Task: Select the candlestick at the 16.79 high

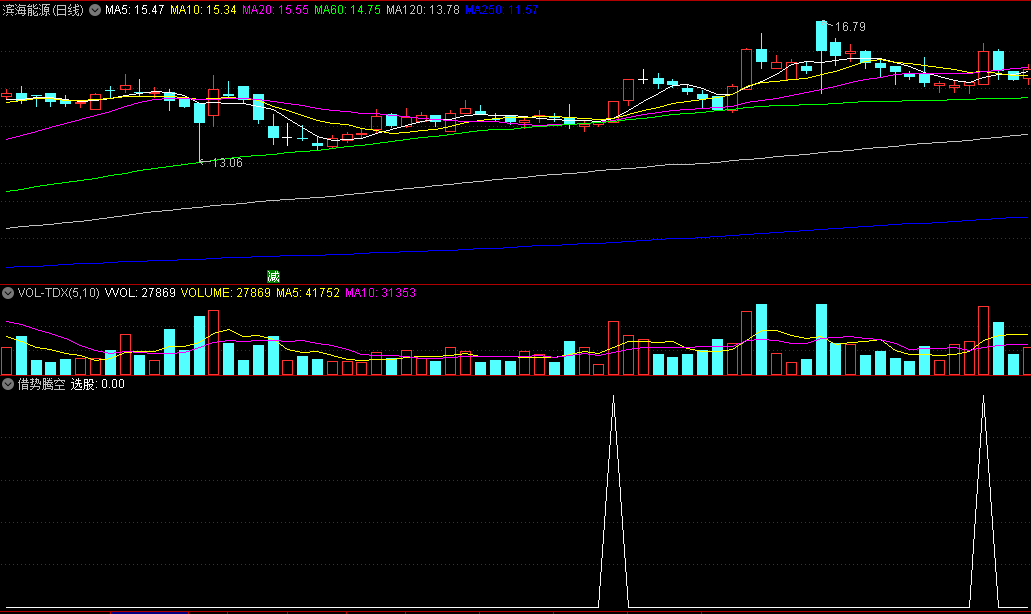Action: [x=821, y=36]
